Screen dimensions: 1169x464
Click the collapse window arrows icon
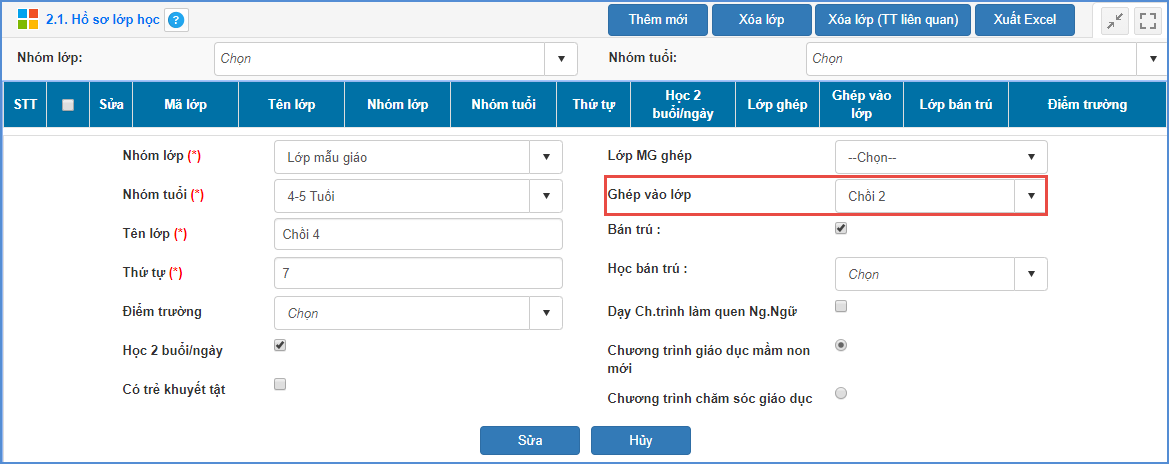coord(1115,21)
